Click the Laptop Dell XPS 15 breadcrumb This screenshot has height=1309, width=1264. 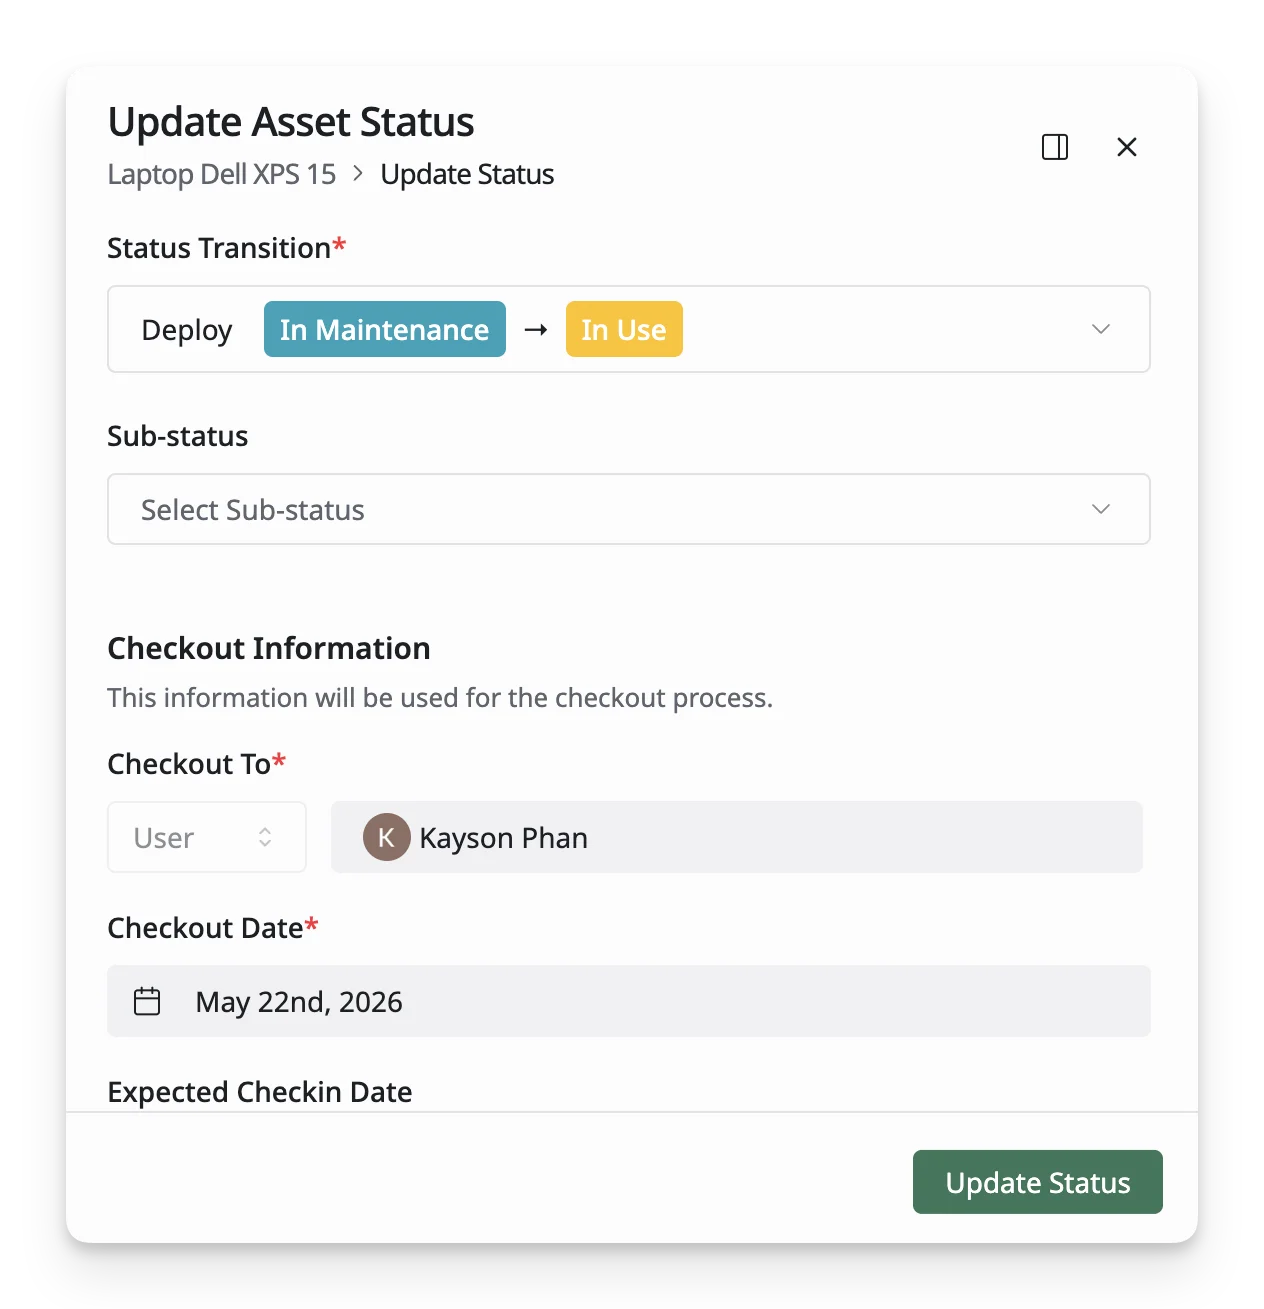coord(222,174)
